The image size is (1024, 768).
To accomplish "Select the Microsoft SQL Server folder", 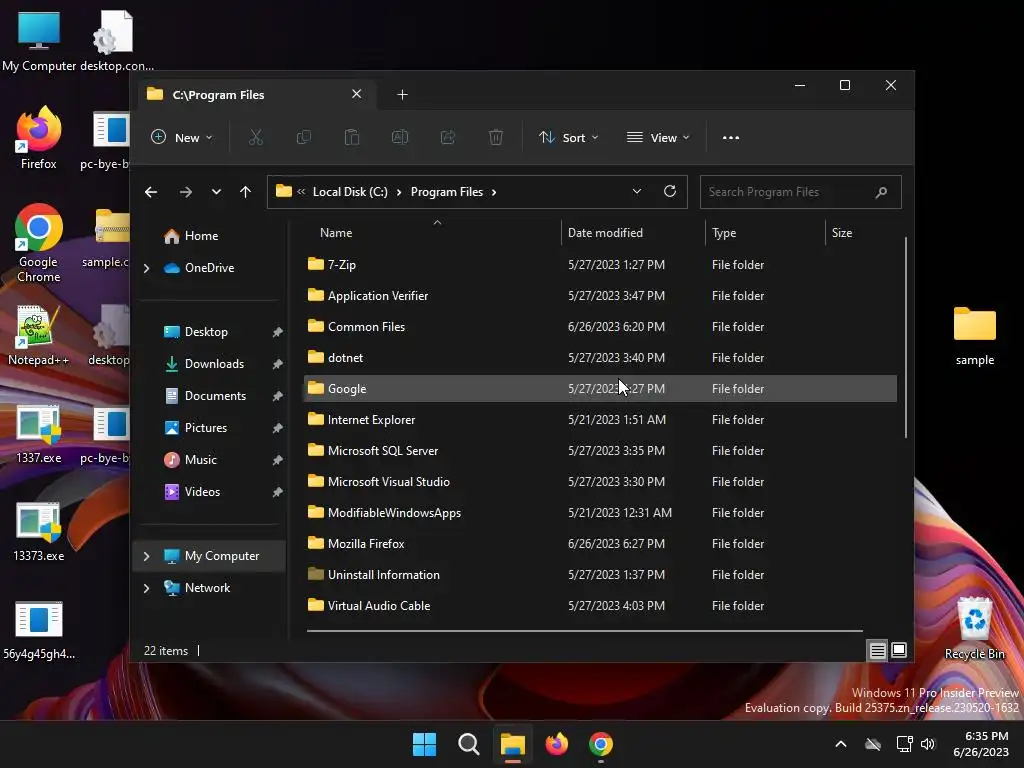I will [x=600, y=451].
